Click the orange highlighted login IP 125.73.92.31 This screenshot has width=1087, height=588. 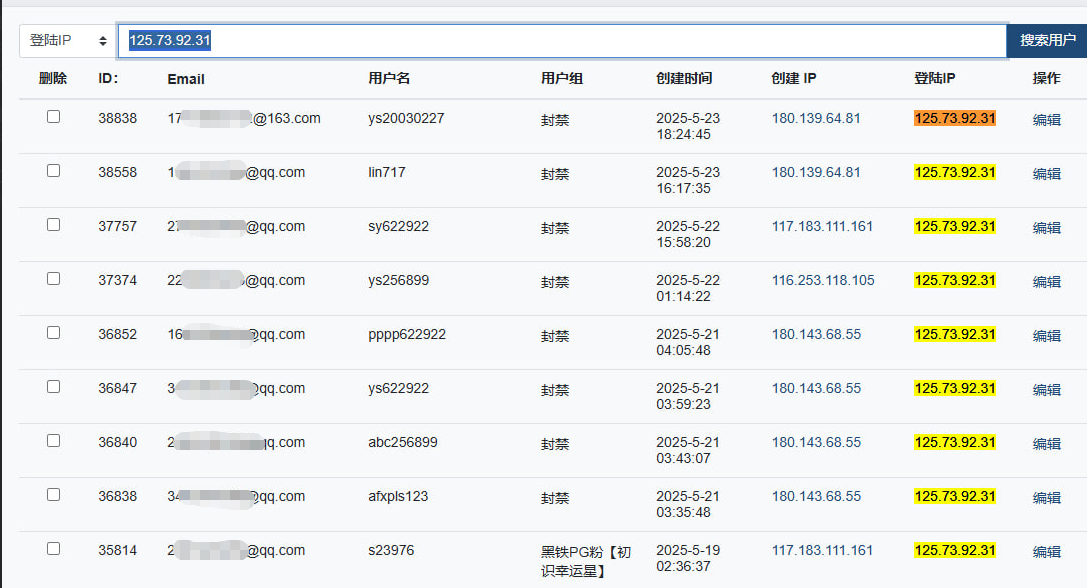tap(955, 119)
